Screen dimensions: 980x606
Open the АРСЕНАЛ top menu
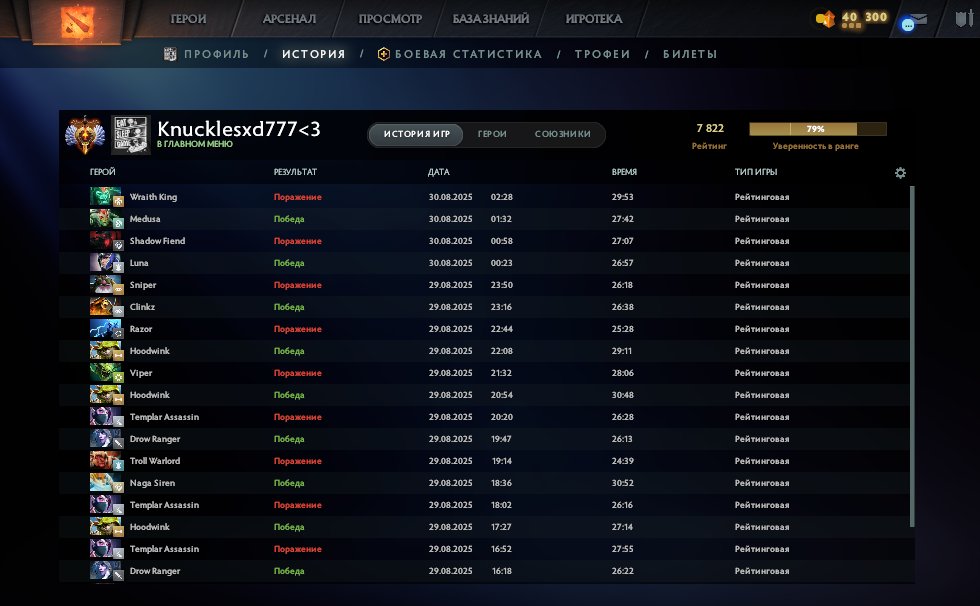point(289,19)
